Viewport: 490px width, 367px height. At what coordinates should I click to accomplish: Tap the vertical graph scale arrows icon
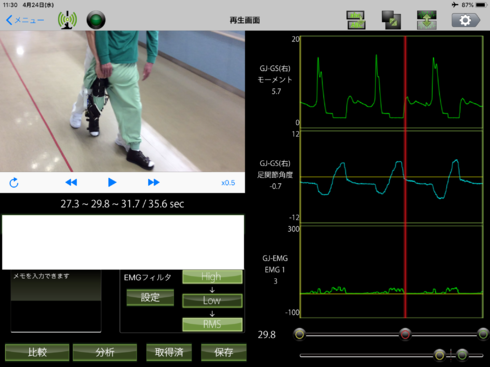click(x=427, y=20)
